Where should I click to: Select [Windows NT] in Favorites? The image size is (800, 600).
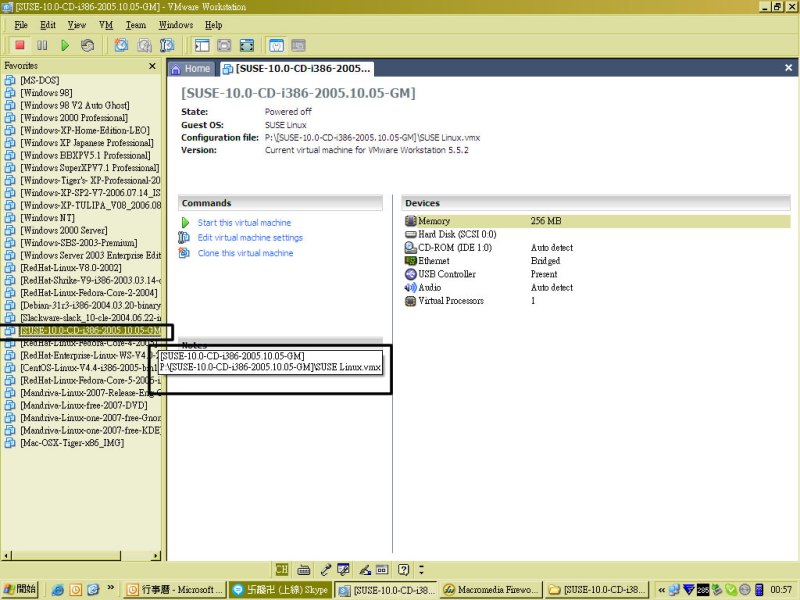[47, 218]
